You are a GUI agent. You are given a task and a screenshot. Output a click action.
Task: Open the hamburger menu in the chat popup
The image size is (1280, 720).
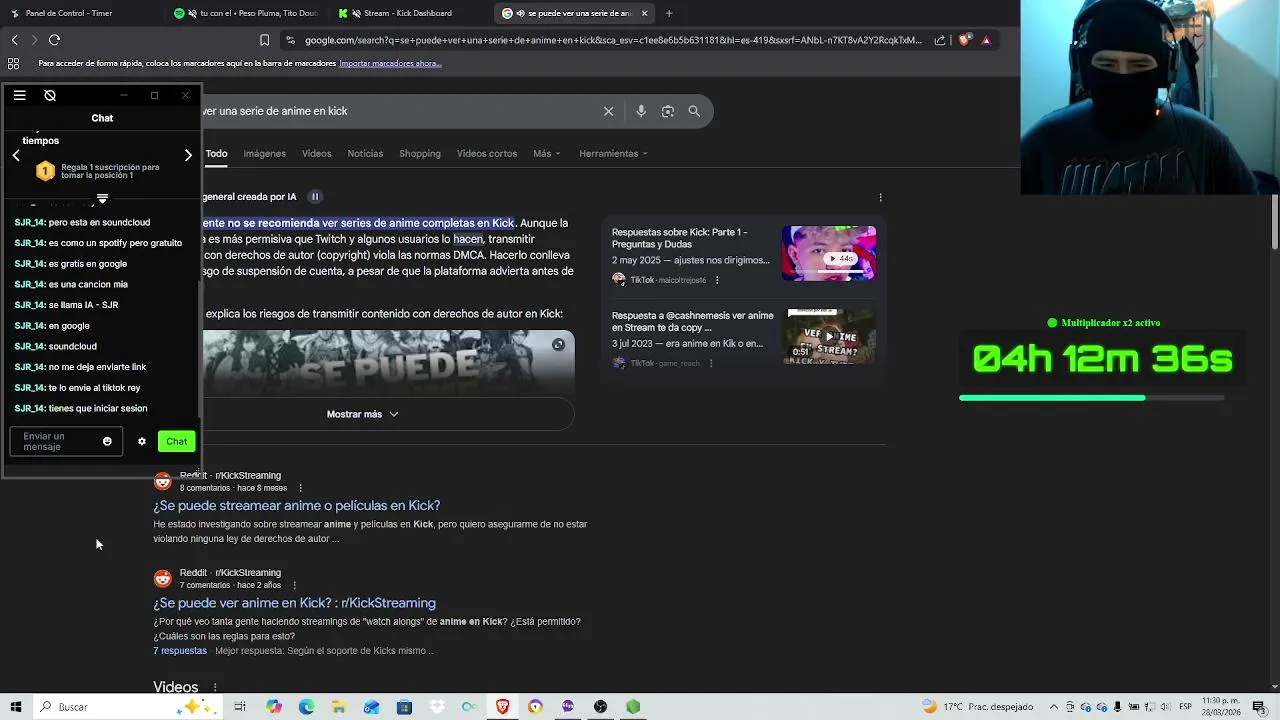pyautogui.click(x=19, y=96)
